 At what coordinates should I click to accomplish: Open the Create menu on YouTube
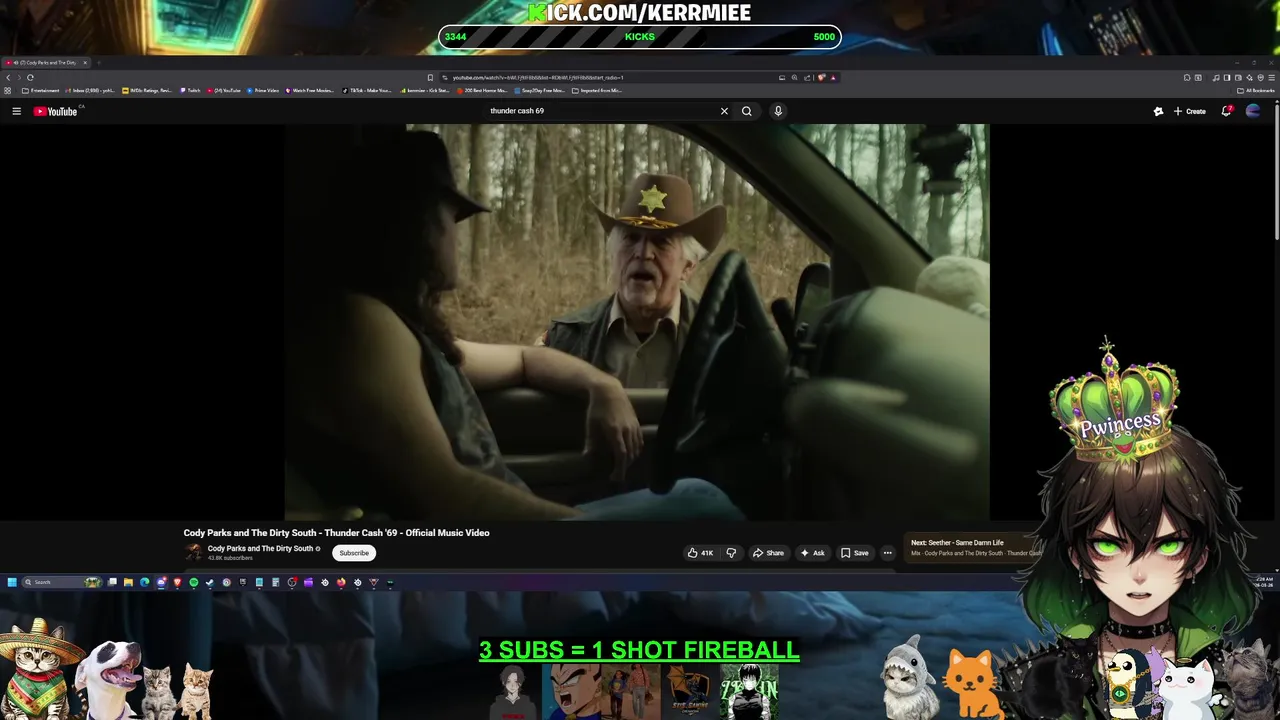coord(1190,111)
